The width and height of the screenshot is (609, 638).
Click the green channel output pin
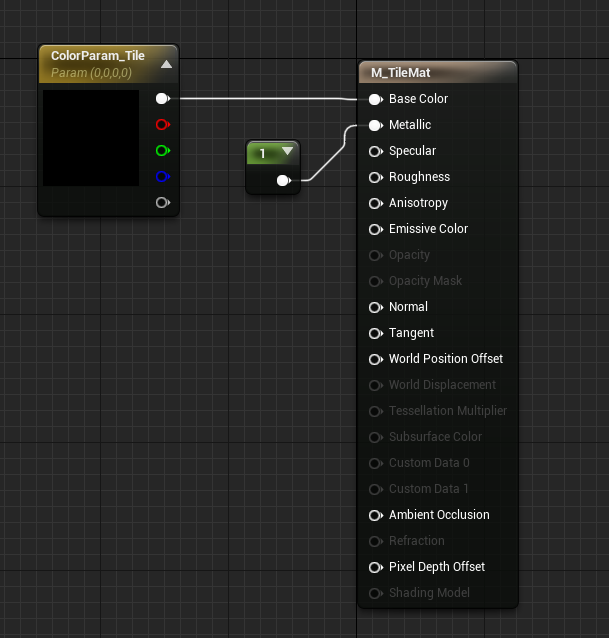tap(163, 151)
